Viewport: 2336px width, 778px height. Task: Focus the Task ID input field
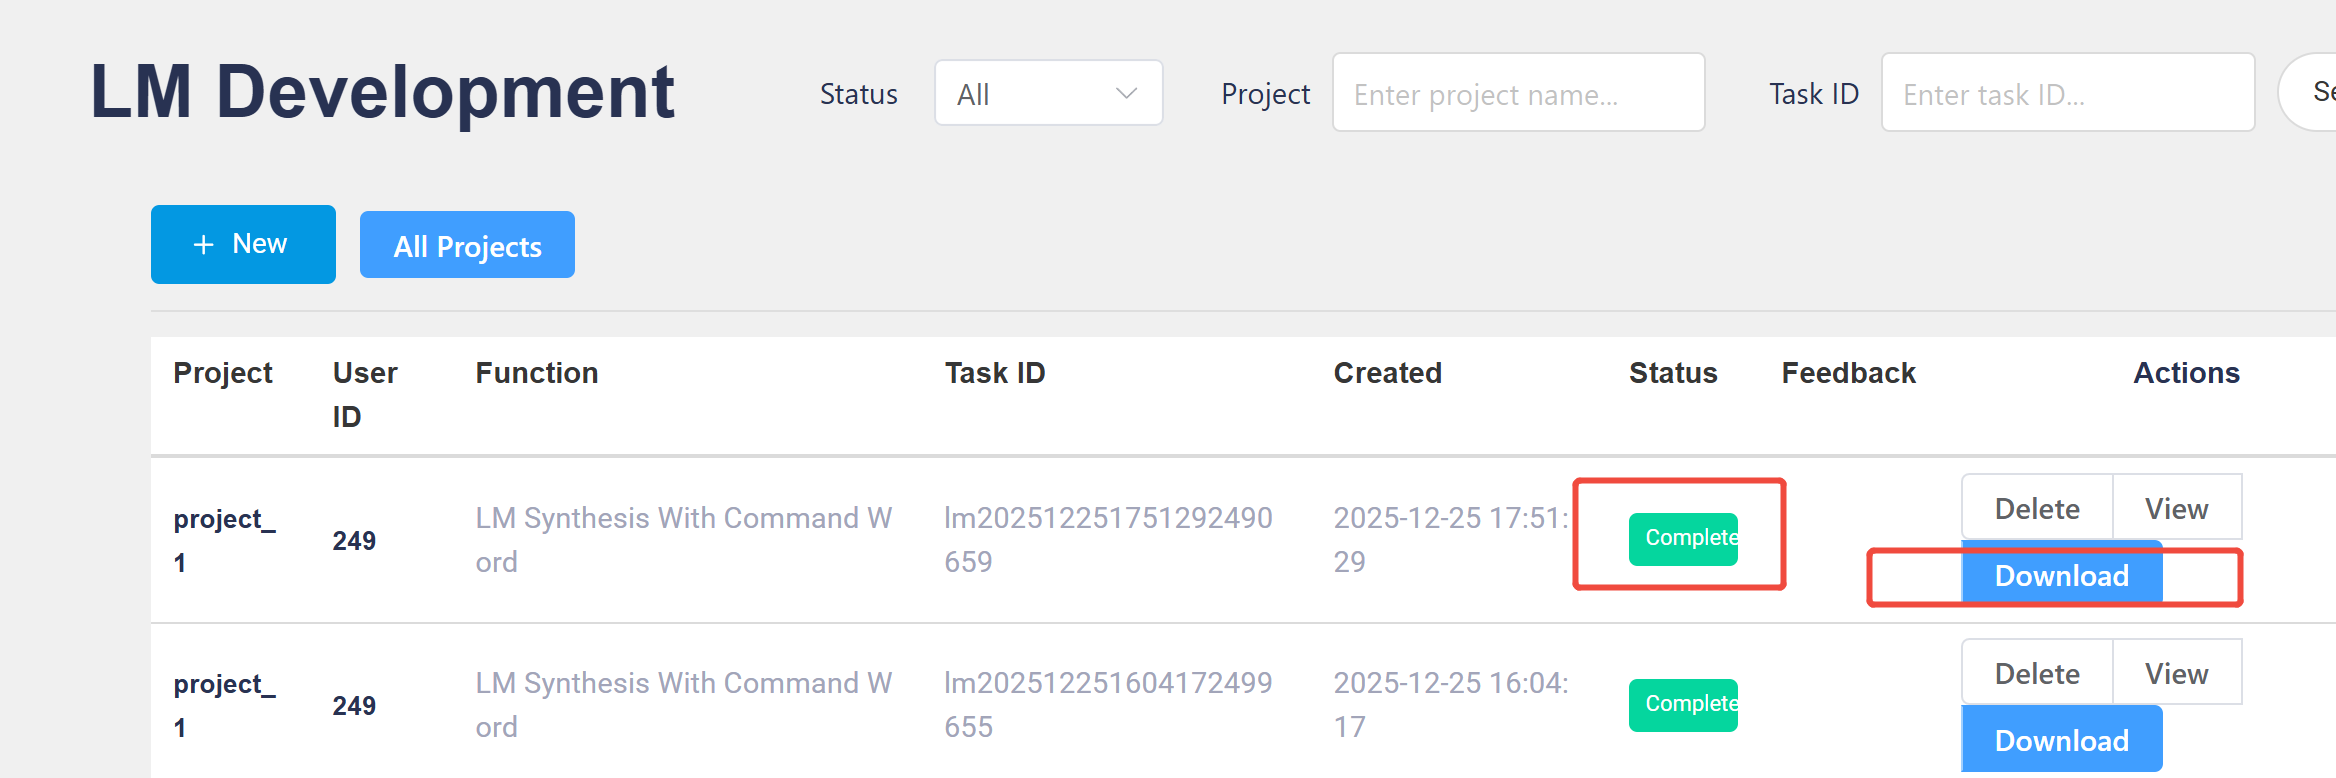point(2066,94)
